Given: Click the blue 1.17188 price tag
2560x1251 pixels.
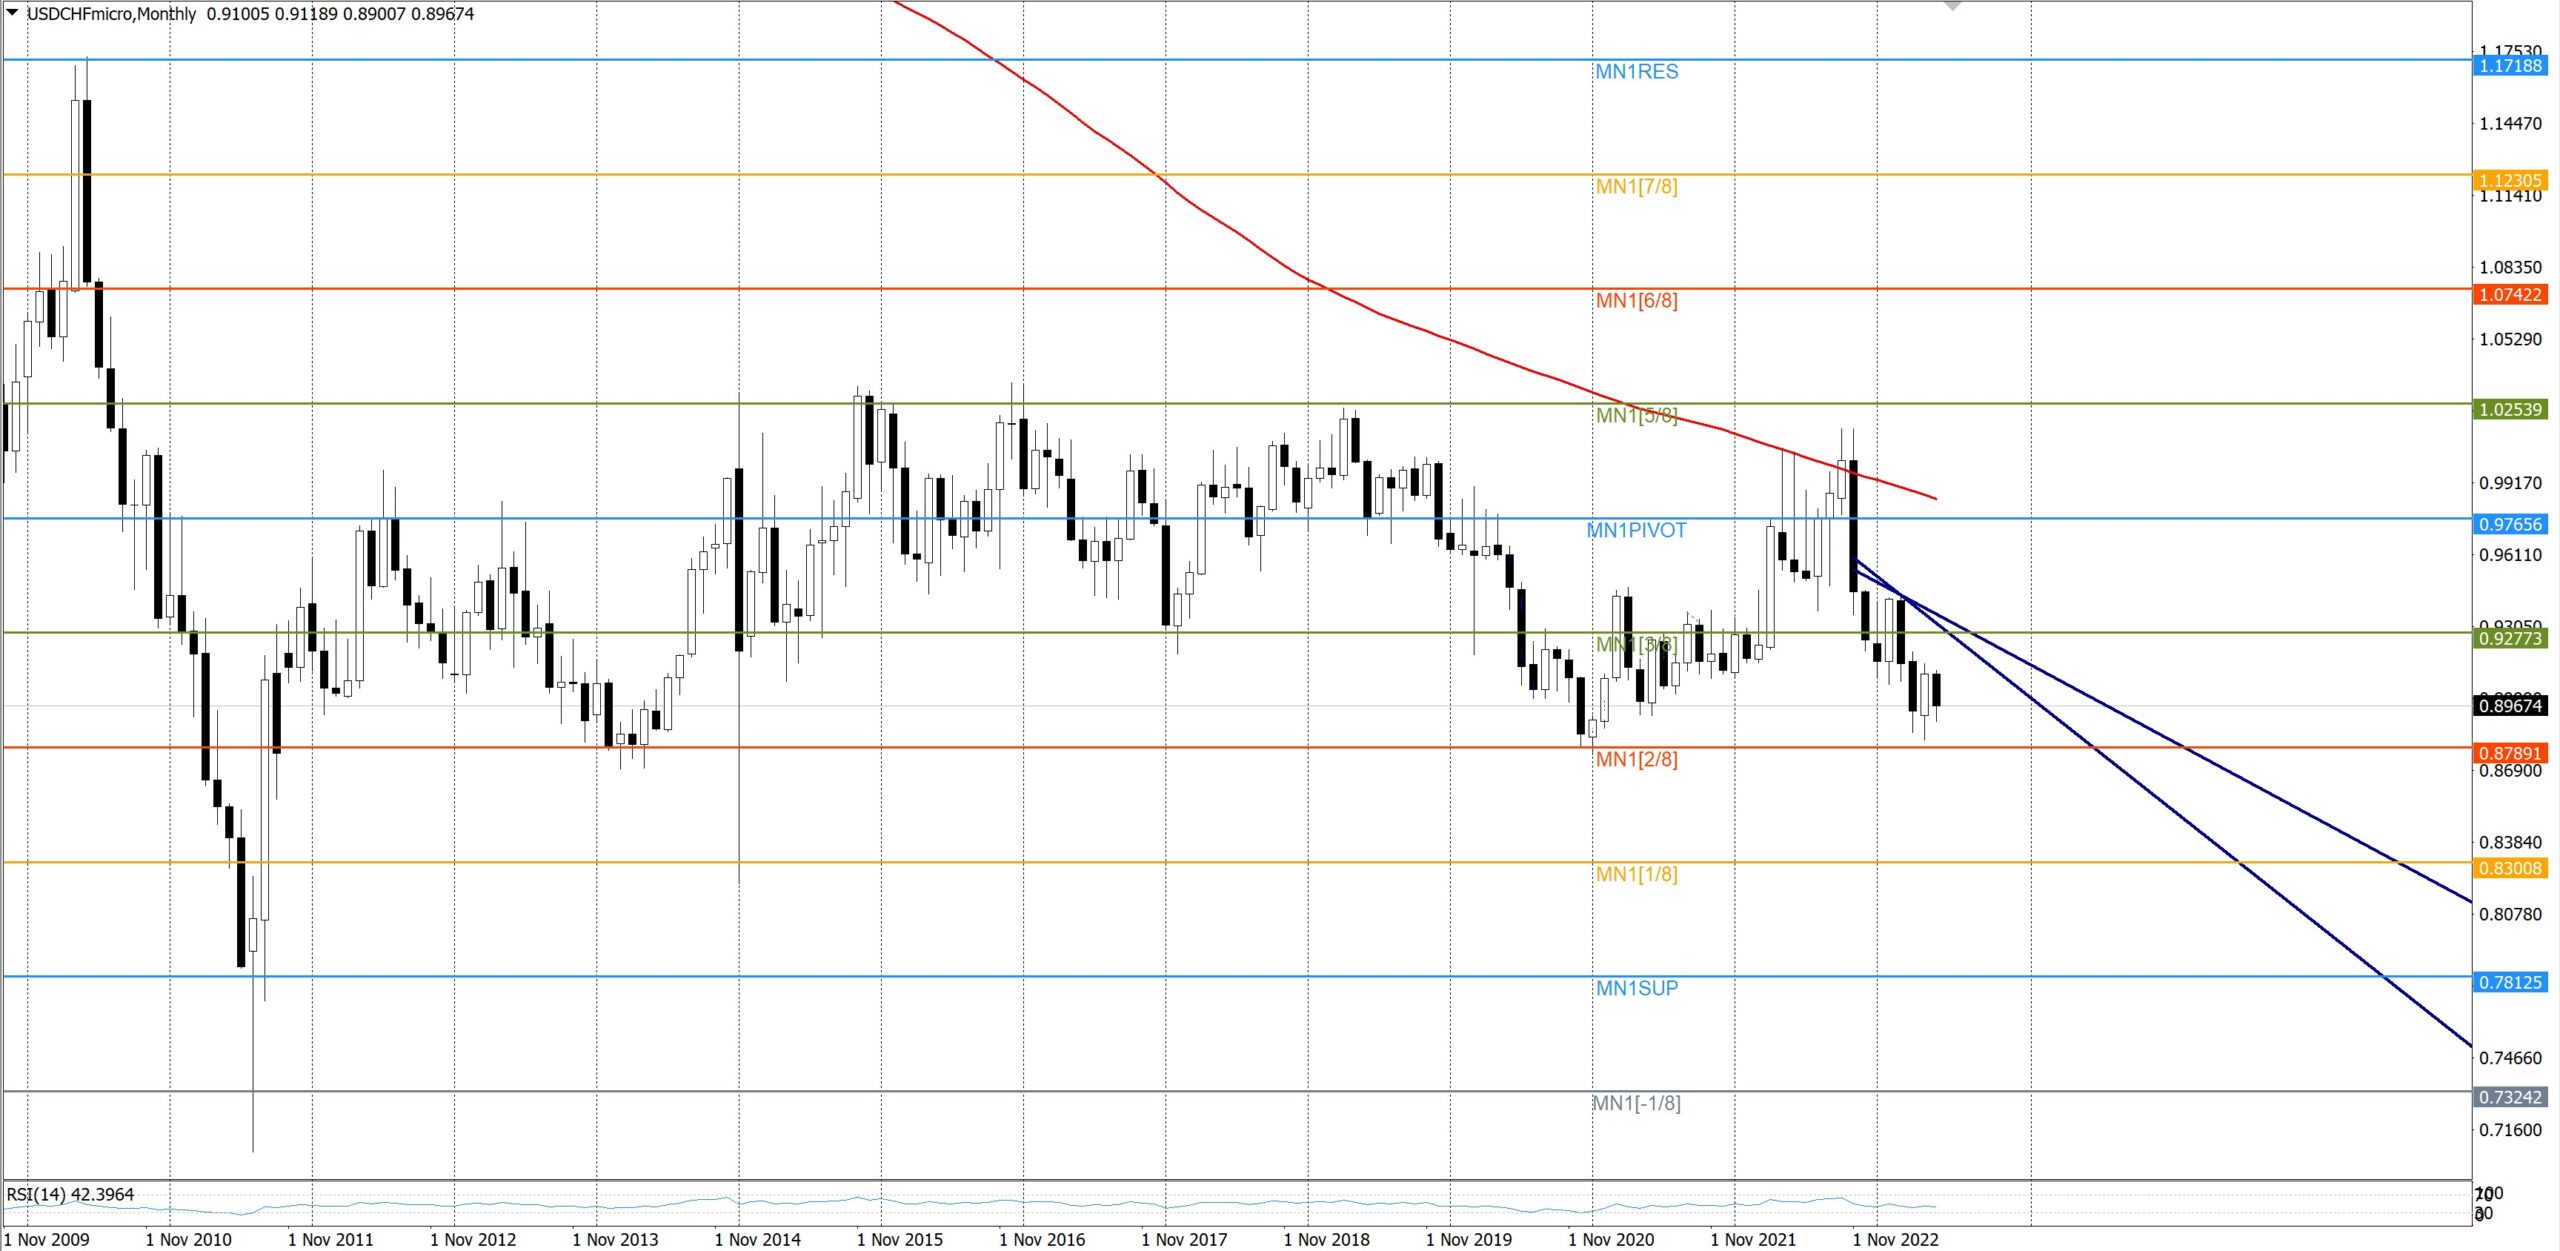Looking at the screenshot, I should 2510,66.
